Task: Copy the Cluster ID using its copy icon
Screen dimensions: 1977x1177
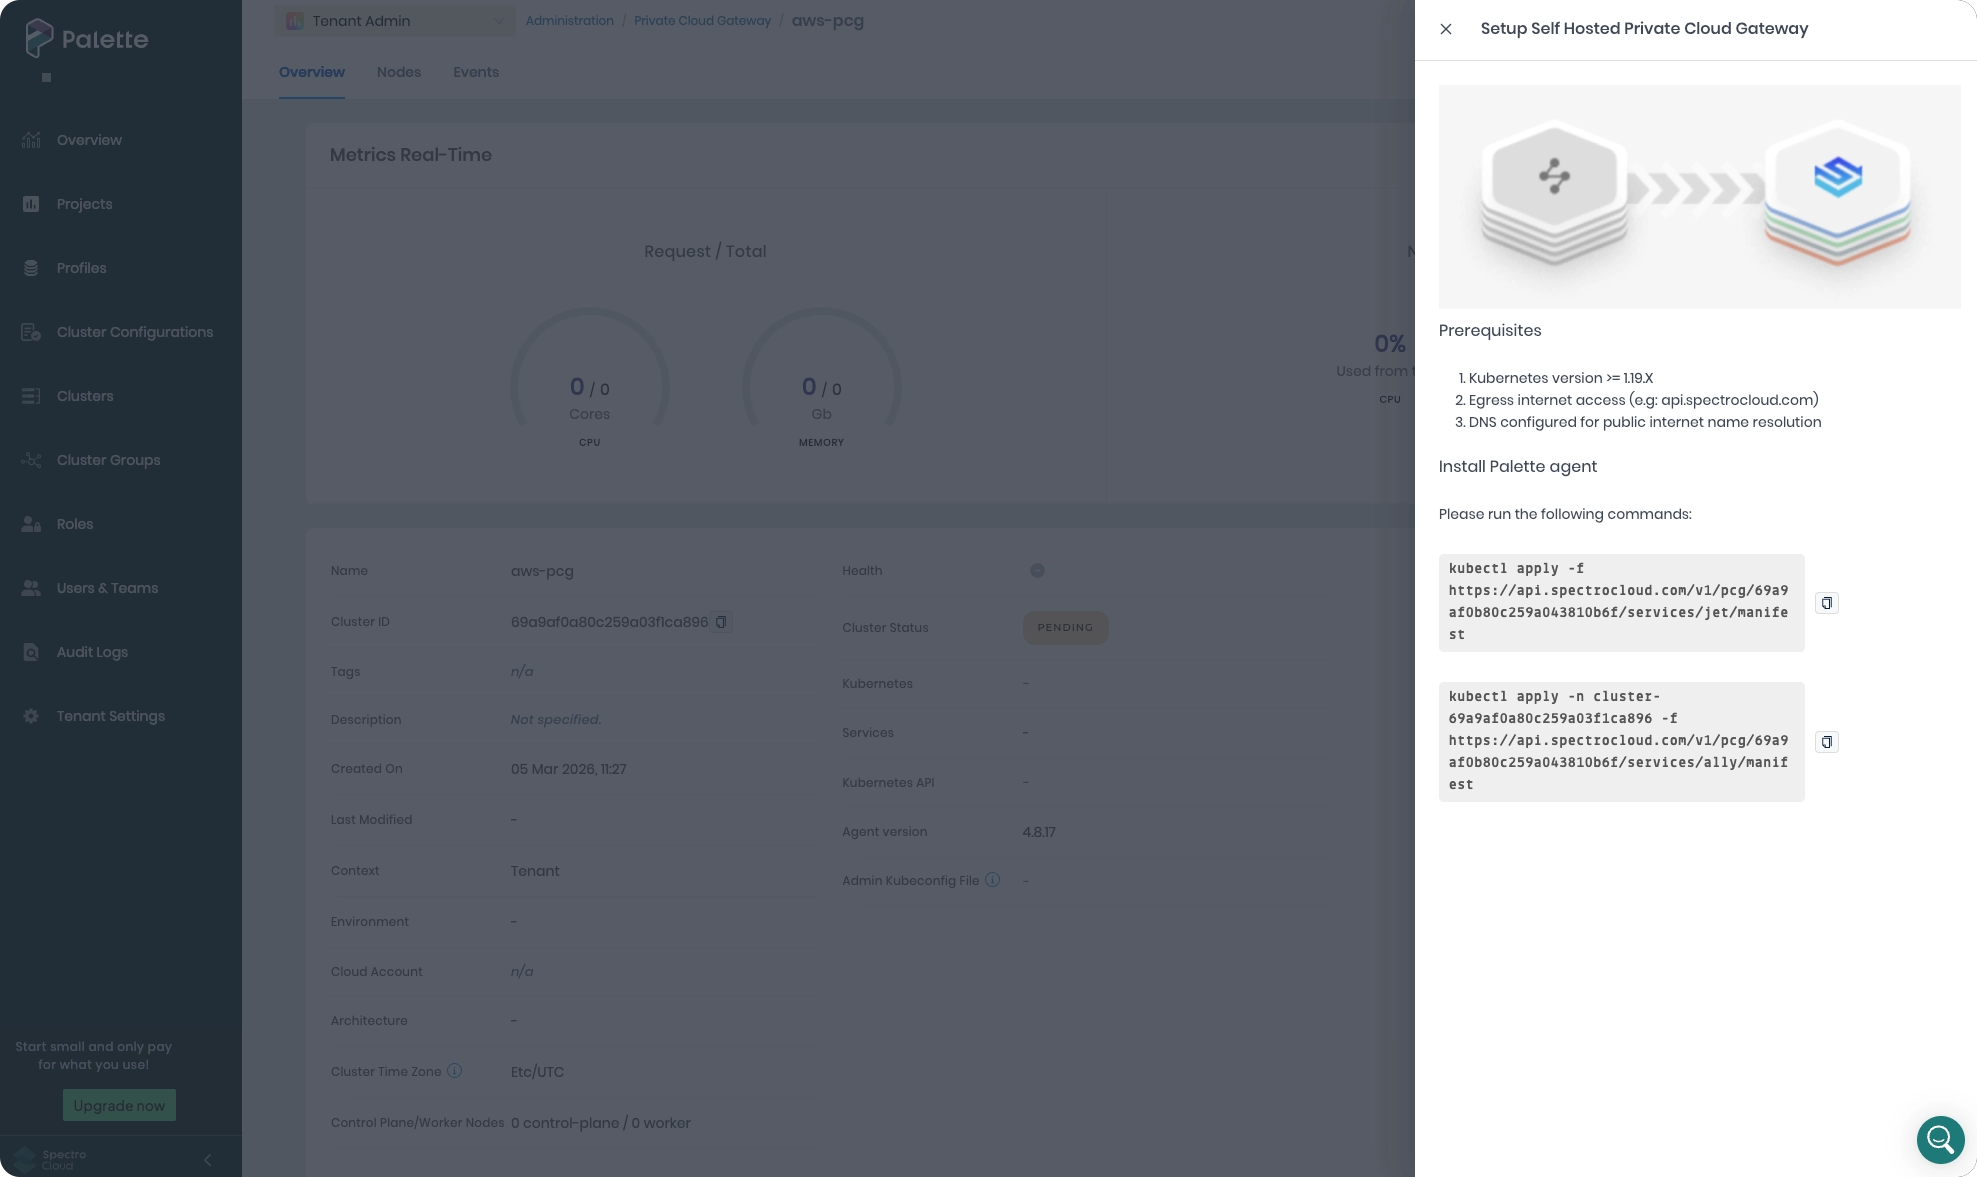Action: [721, 622]
